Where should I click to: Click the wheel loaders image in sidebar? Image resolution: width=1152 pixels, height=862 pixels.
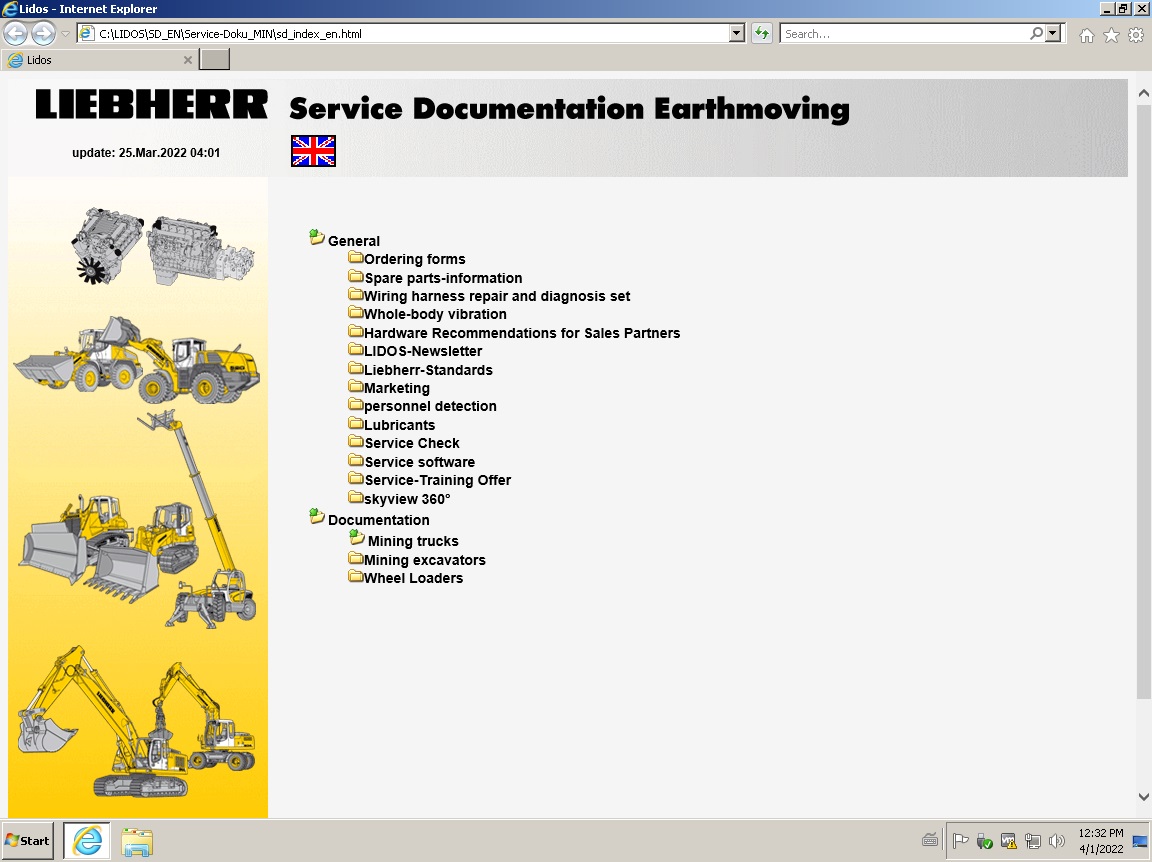pos(137,360)
